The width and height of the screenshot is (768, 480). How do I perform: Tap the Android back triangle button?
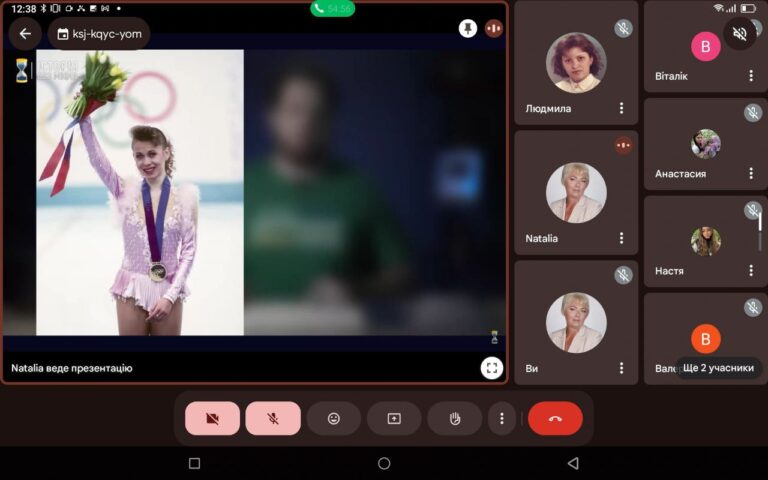pyautogui.click(x=573, y=463)
